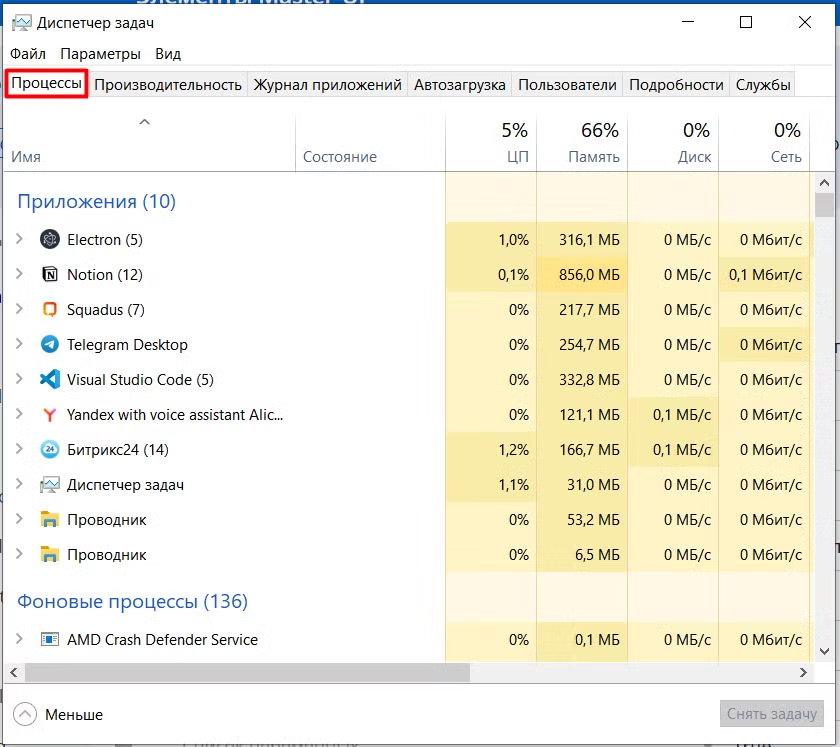This screenshot has height=747, width=840.
Task: Expand the Electron (5) process group
Action: [x=19, y=239]
